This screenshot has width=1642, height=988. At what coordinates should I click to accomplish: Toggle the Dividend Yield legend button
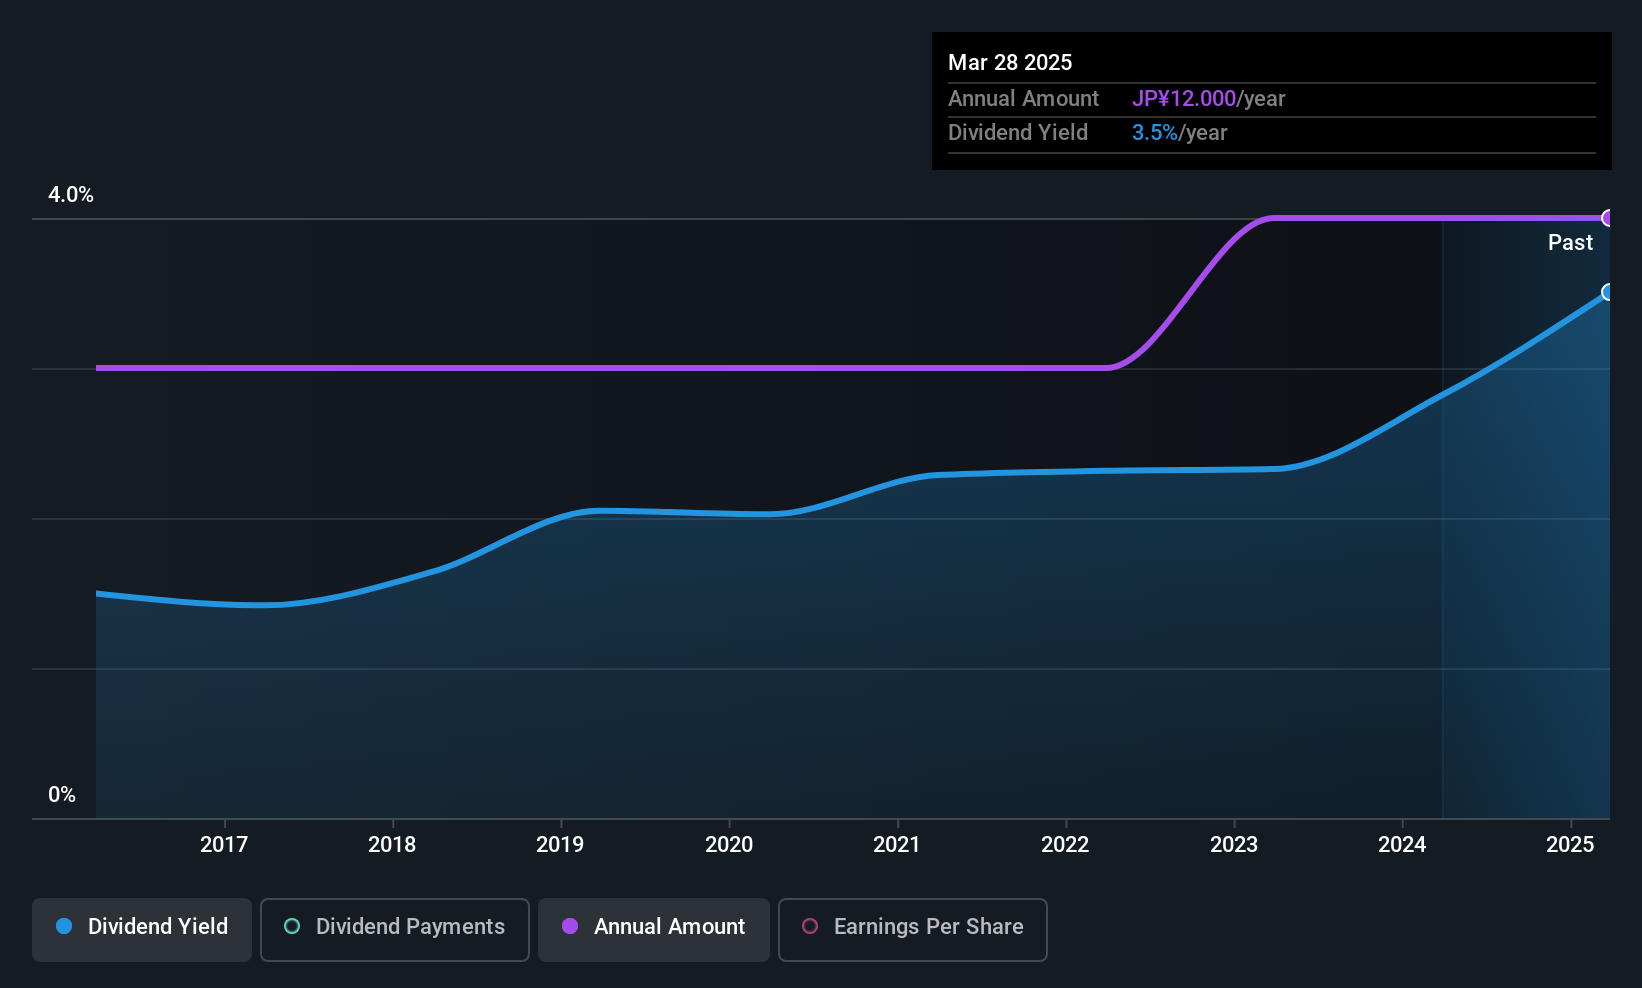pos(142,929)
